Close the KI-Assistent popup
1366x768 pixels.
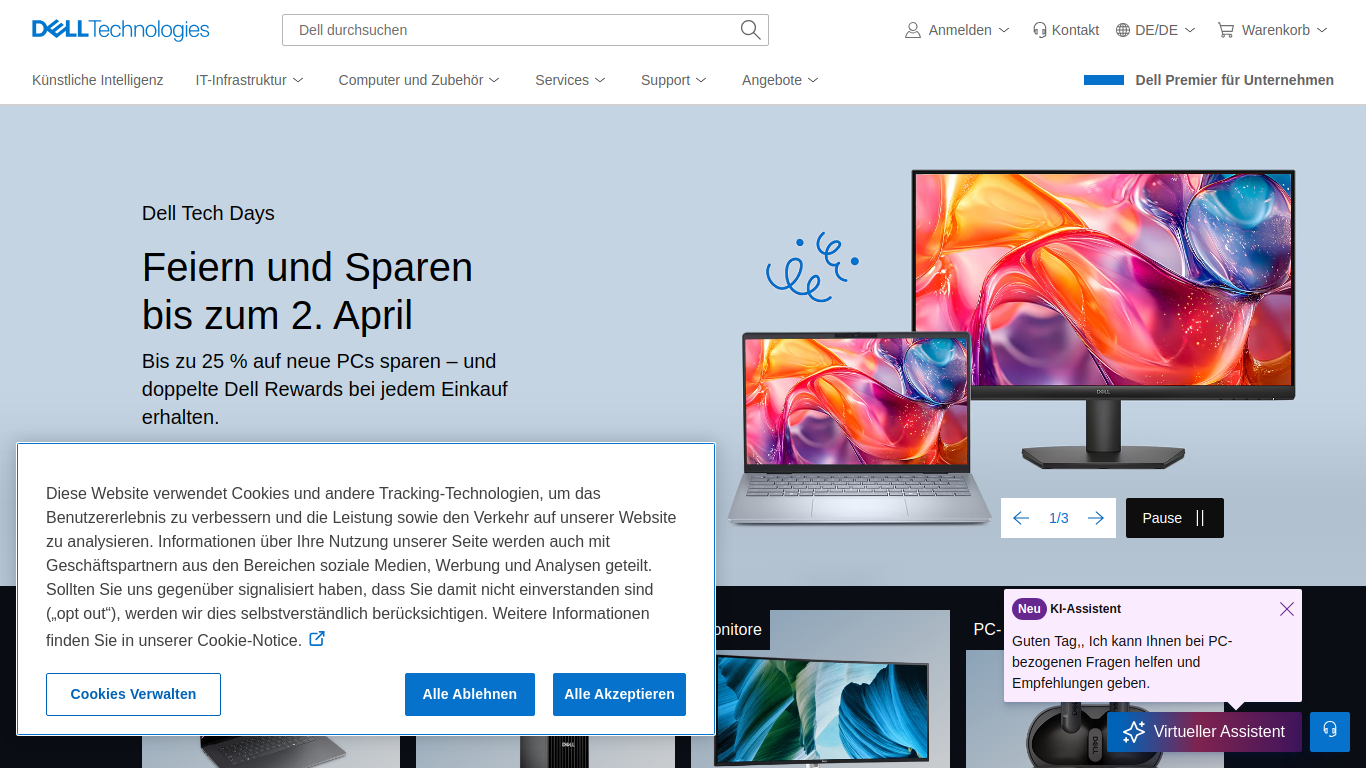tap(1287, 609)
